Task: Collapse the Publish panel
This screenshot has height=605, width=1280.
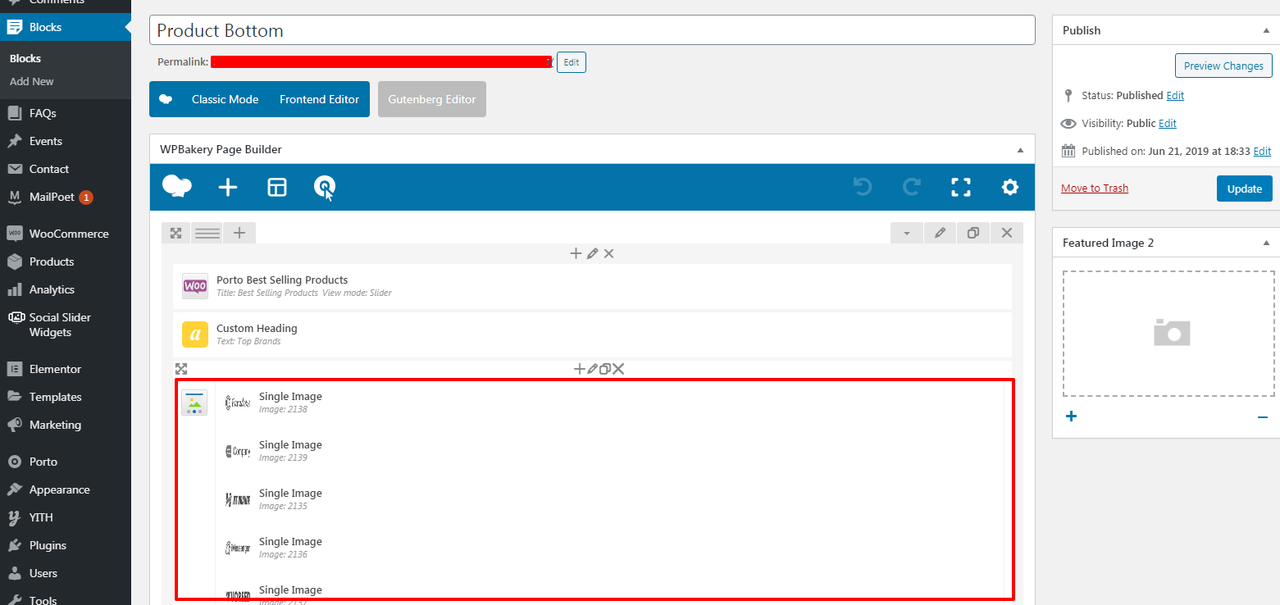Action: click(x=1266, y=31)
